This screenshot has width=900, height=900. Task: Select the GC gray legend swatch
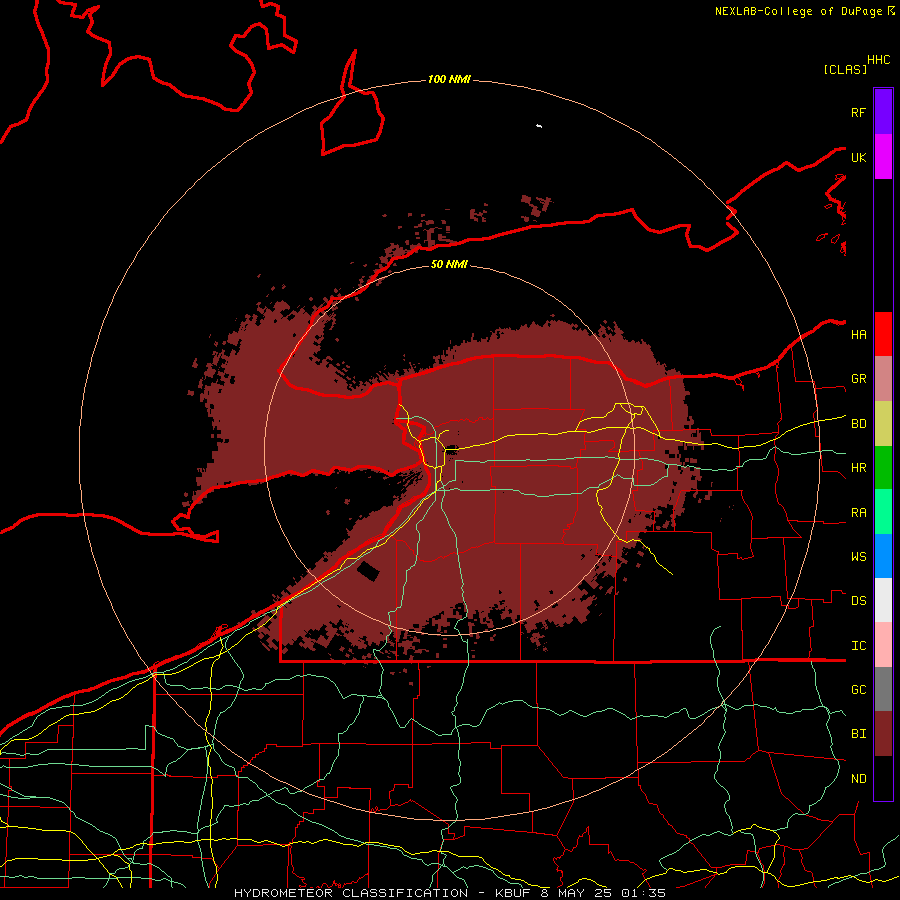(883, 689)
